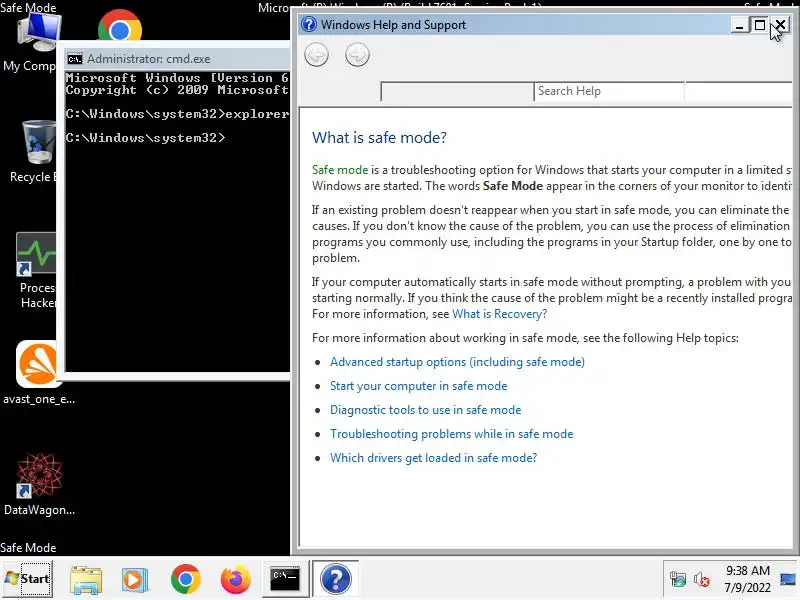The width and height of the screenshot is (800, 600).
Task: Open the What is Recovery? link
Action: pyautogui.click(x=499, y=314)
